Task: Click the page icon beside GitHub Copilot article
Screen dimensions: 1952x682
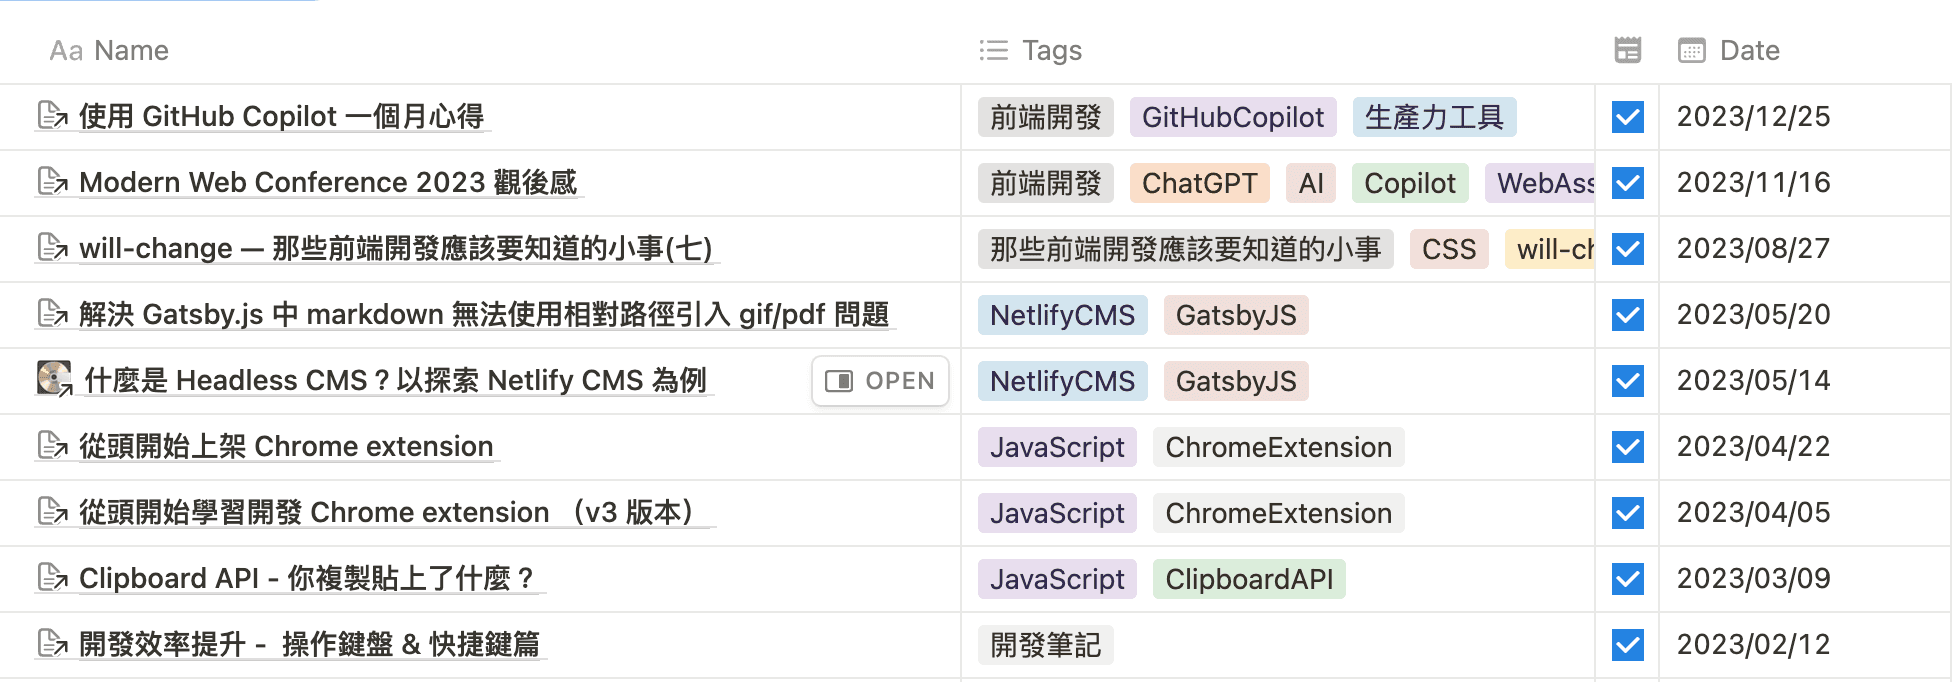Action: 52,116
